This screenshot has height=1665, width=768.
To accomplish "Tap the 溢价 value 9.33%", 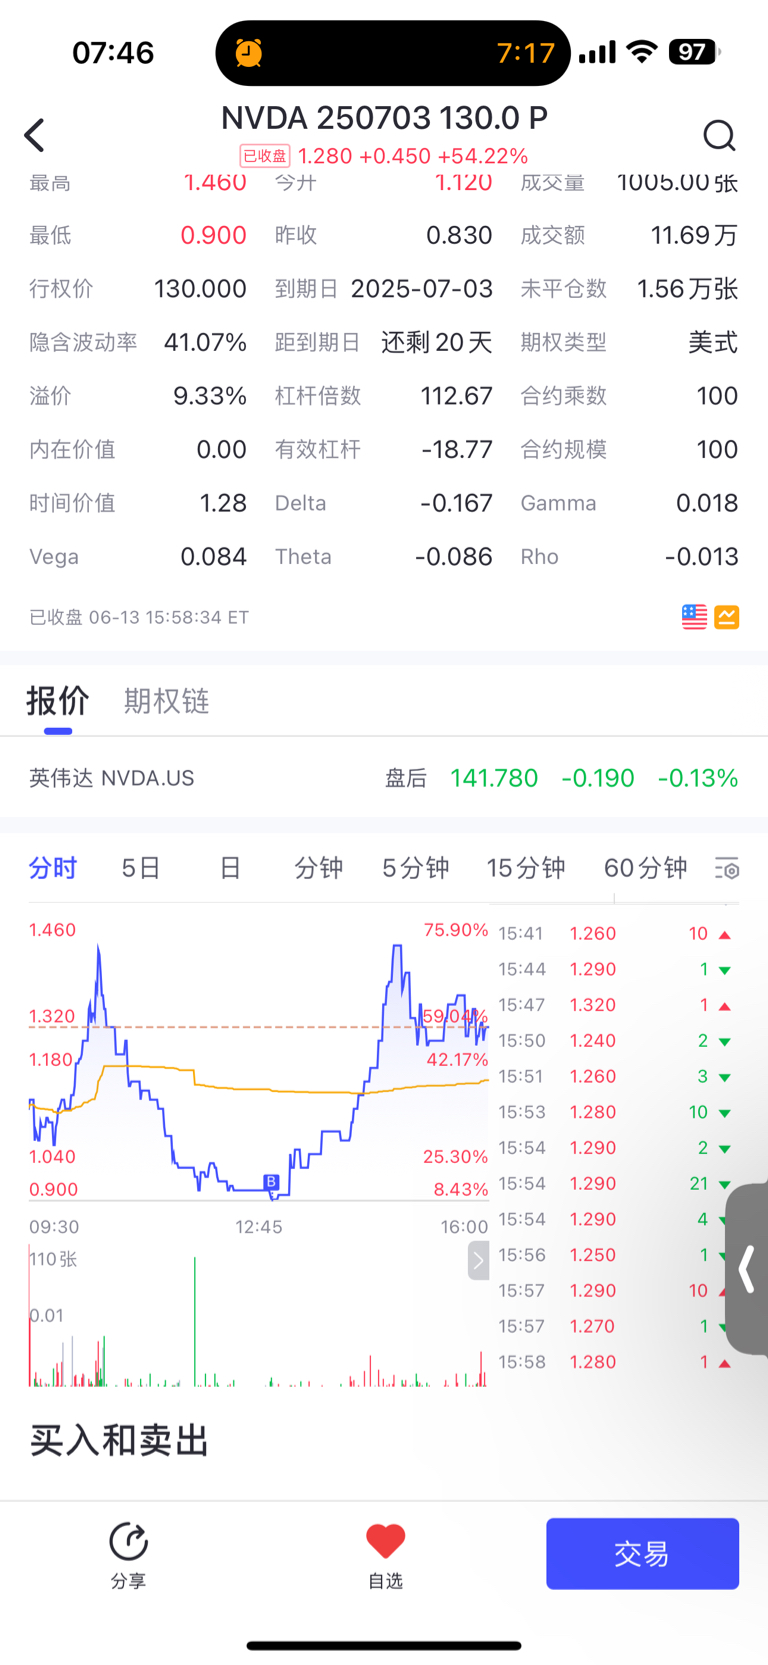I will point(210,396).
